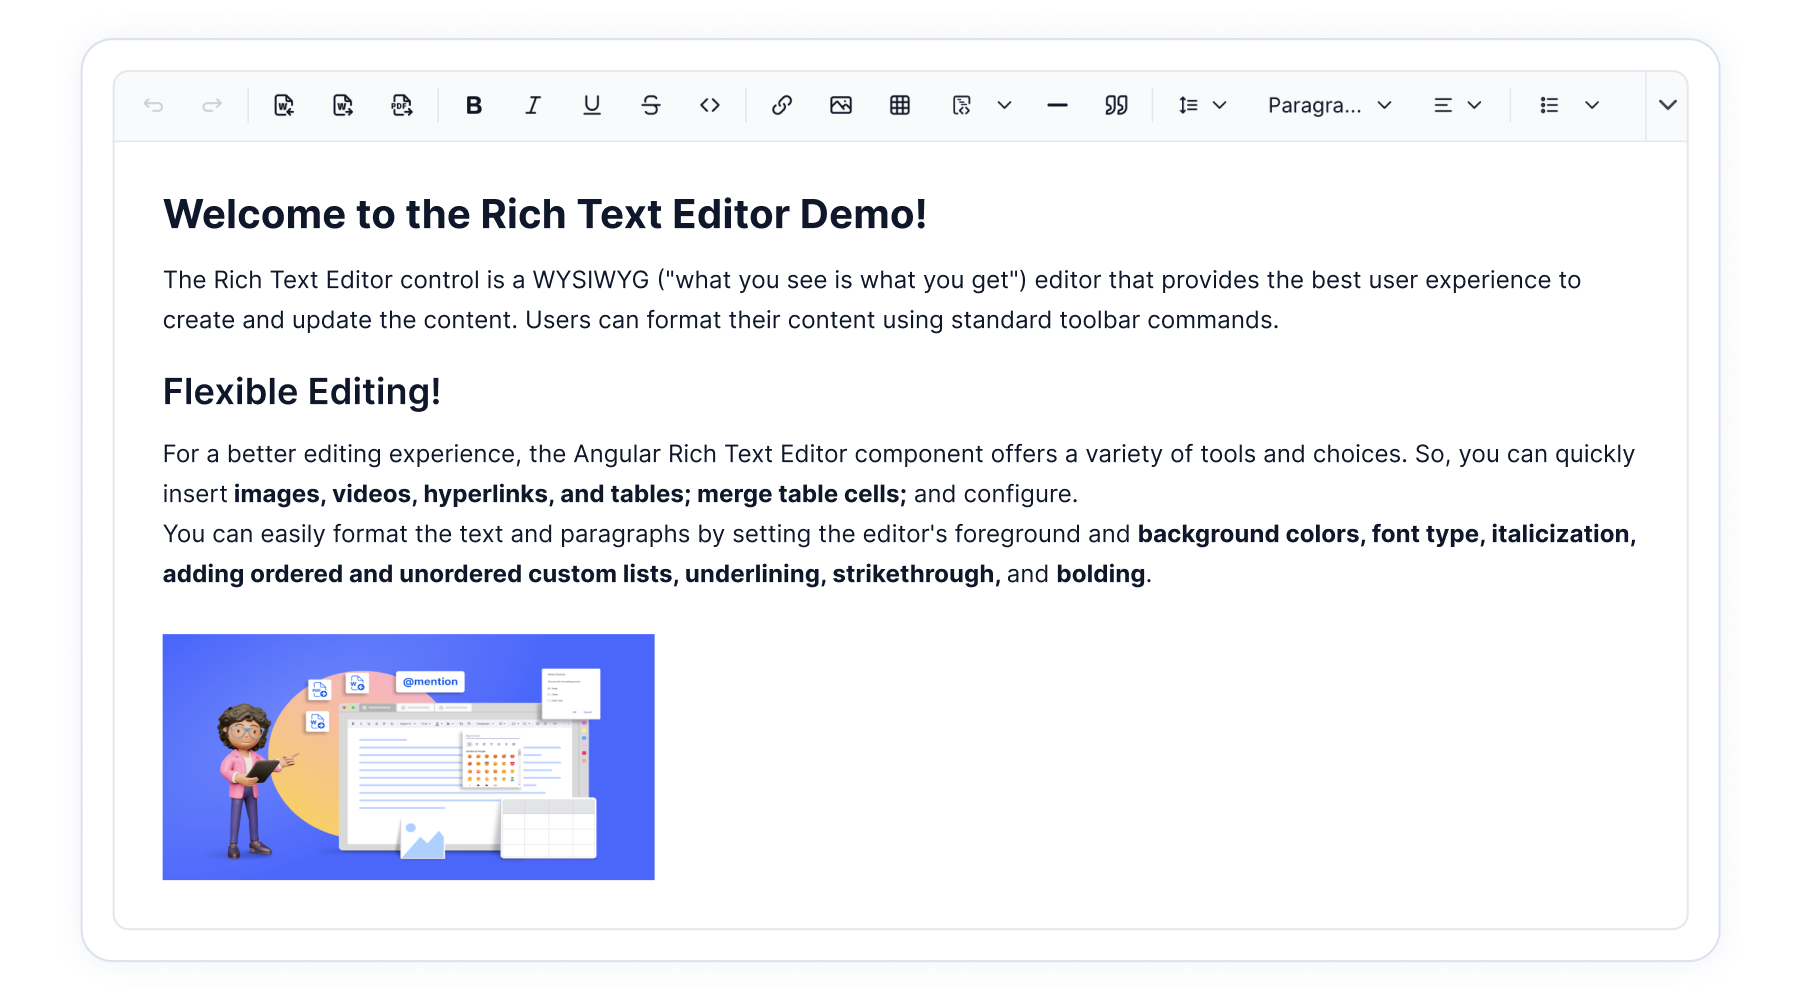Expand the toolbar overflow chevron
1800x1000 pixels.
pos(1667,105)
